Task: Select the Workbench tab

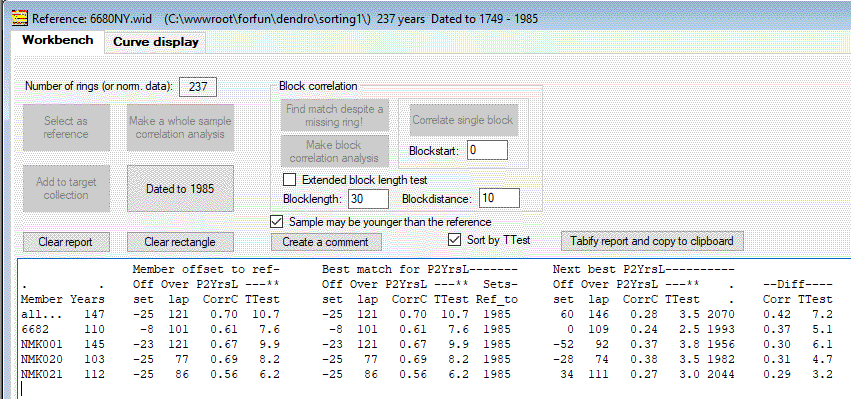Action: [58, 41]
